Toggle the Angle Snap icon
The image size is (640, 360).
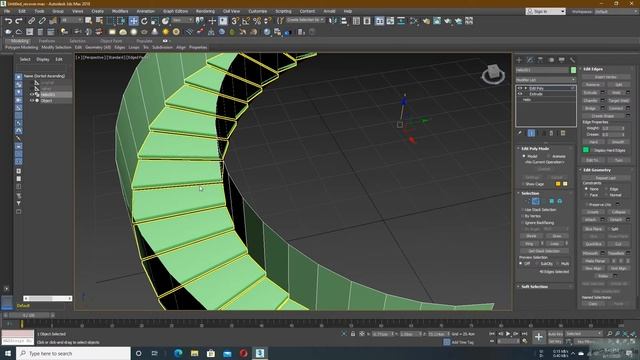(x=246, y=21)
